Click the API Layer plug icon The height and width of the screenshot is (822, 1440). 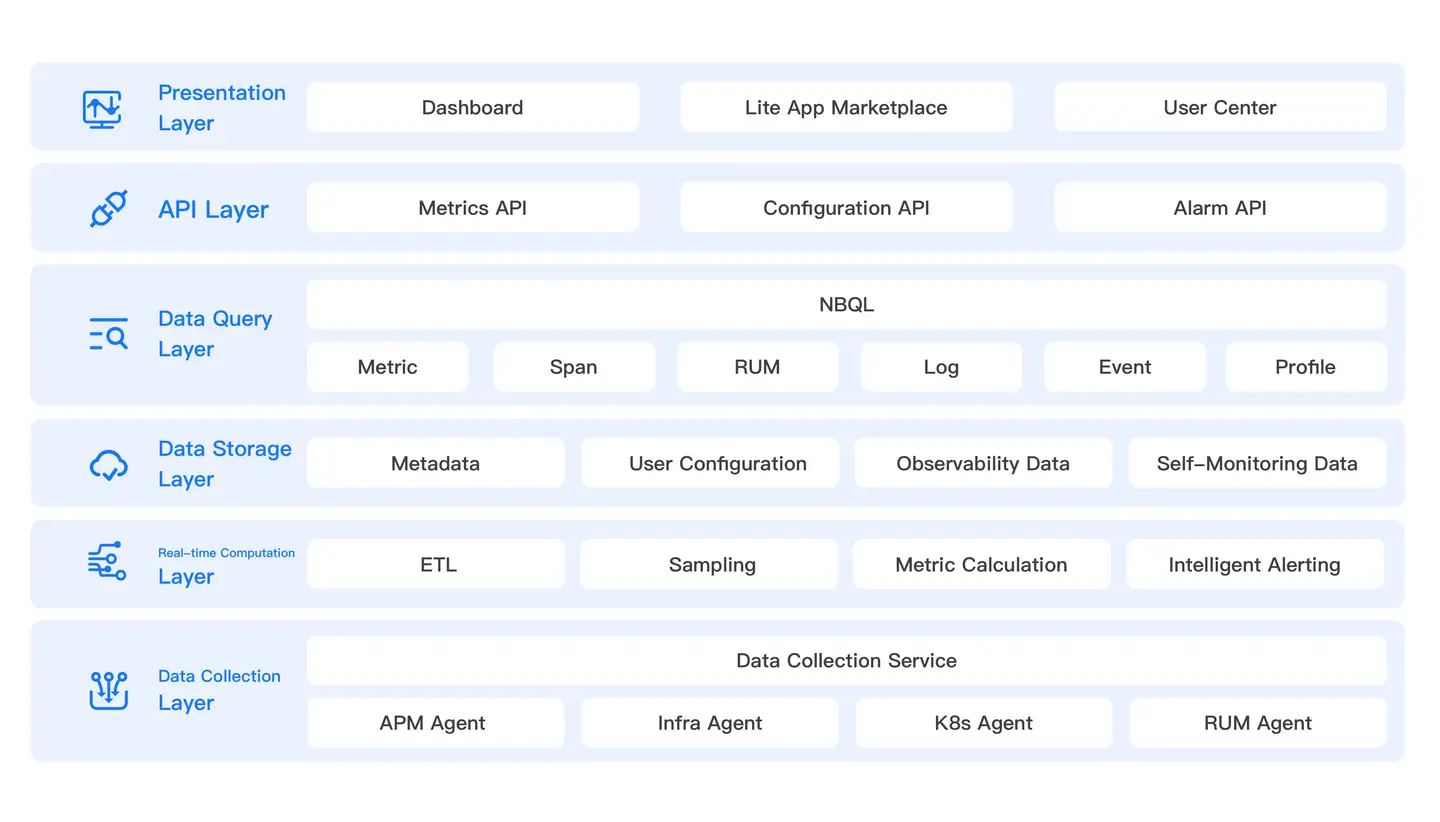point(108,208)
